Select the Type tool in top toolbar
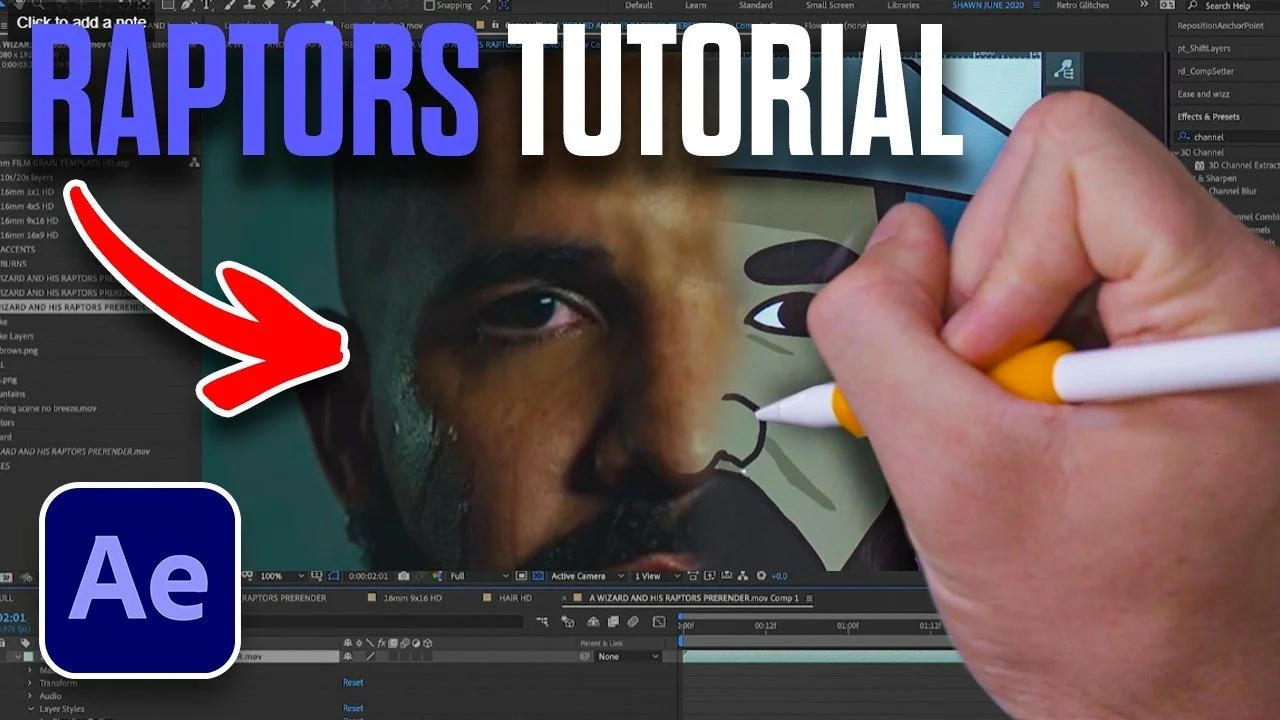The image size is (1280, 720). tap(206, 5)
